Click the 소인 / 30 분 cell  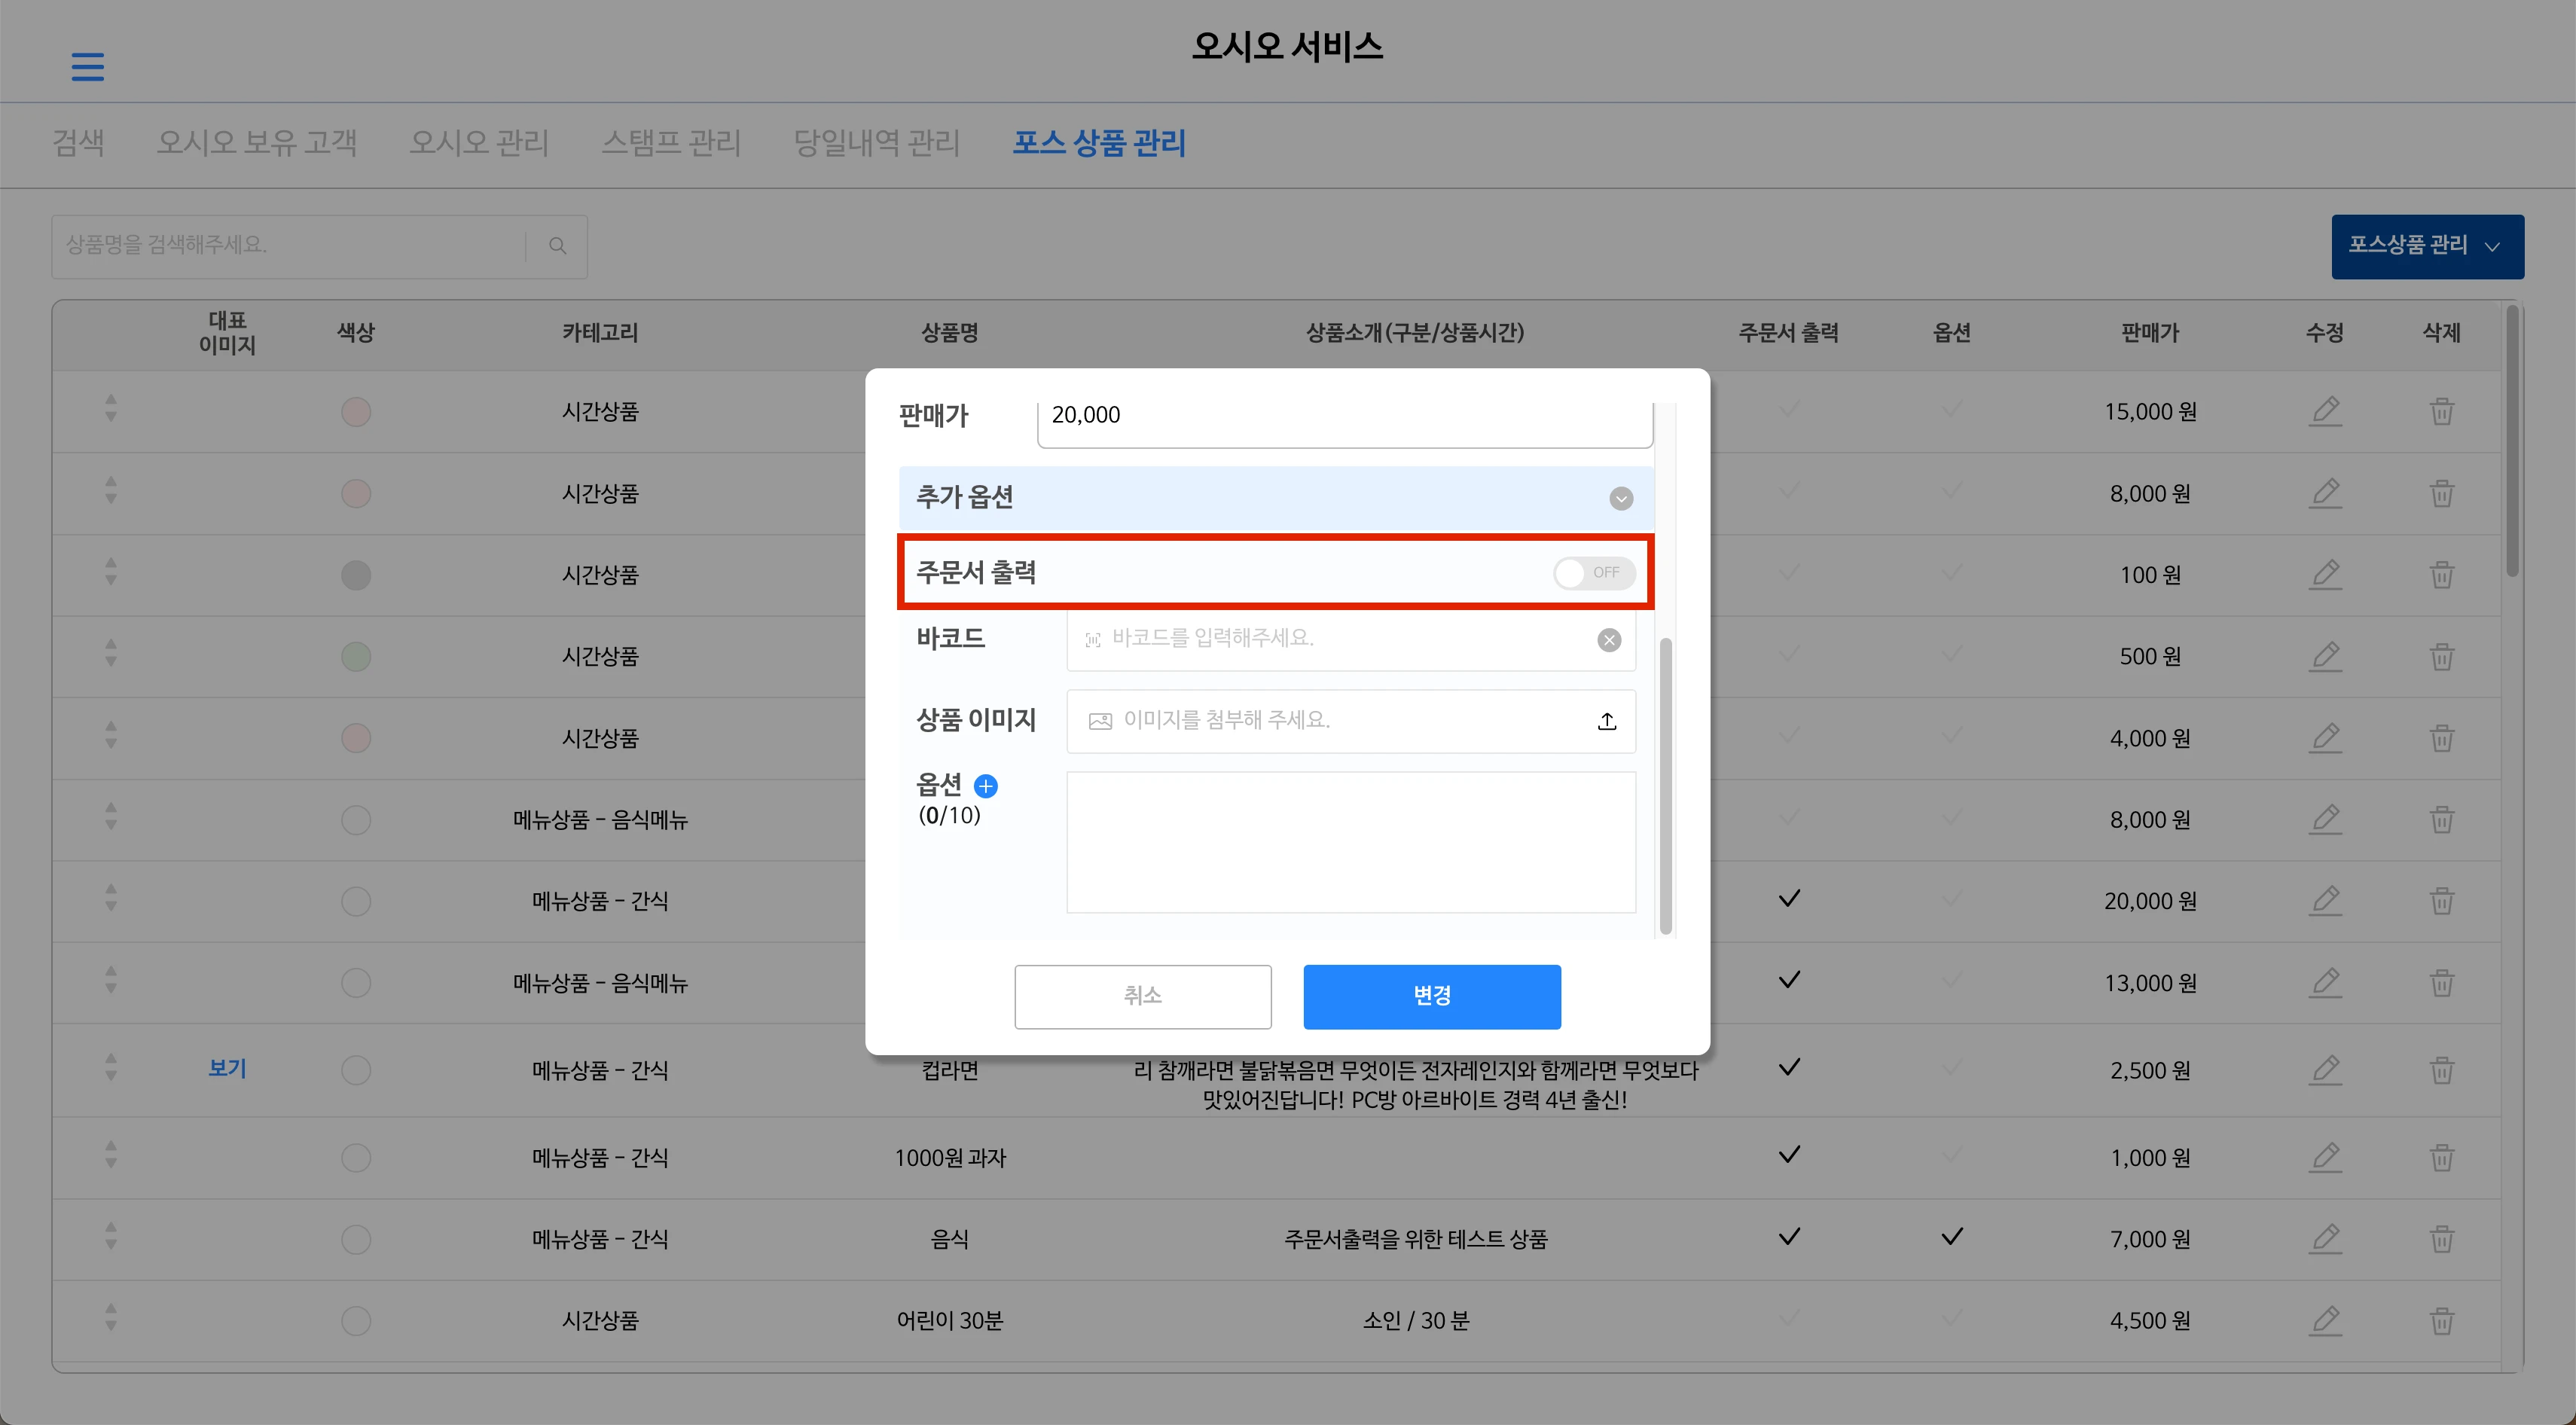point(1415,1321)
